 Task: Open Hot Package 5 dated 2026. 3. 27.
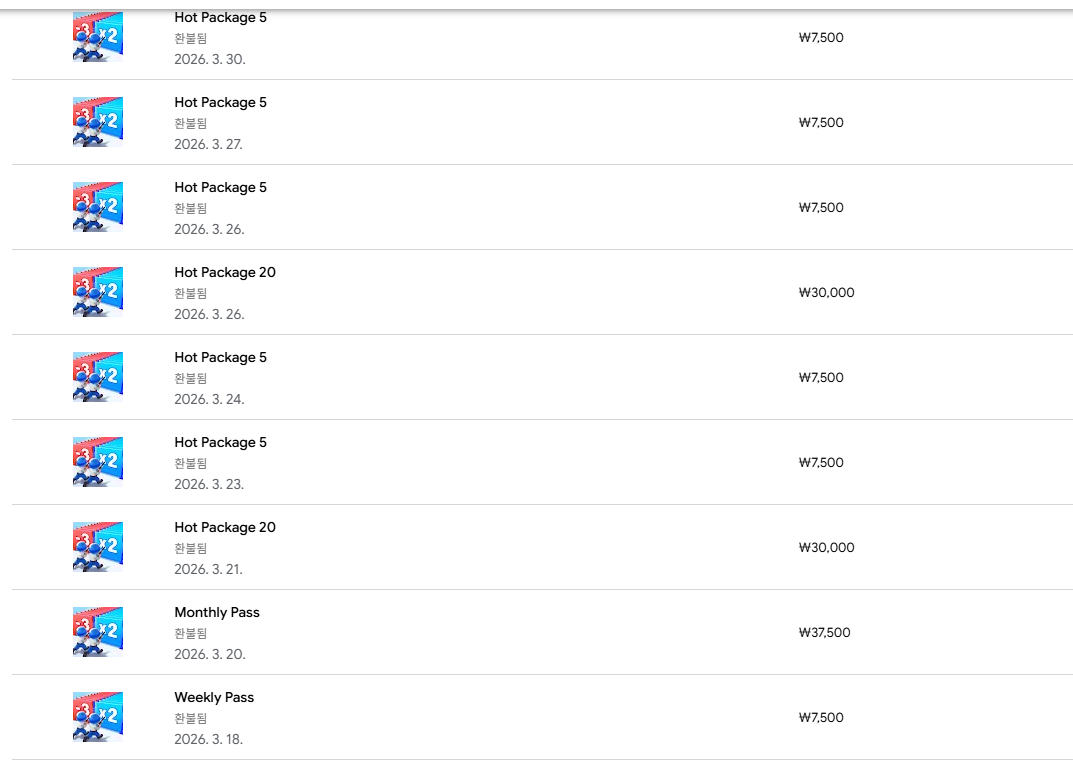pos(220,103)
